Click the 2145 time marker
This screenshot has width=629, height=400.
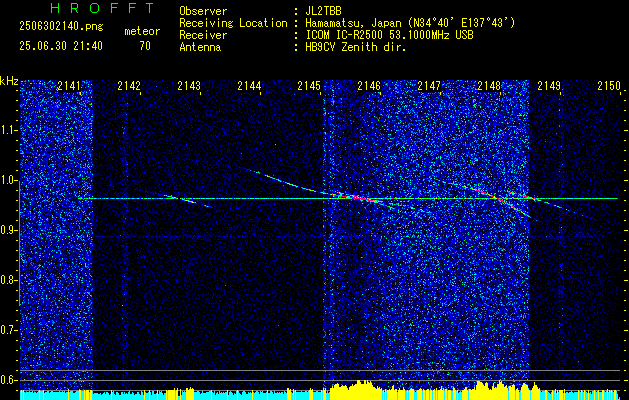point(309,85)
